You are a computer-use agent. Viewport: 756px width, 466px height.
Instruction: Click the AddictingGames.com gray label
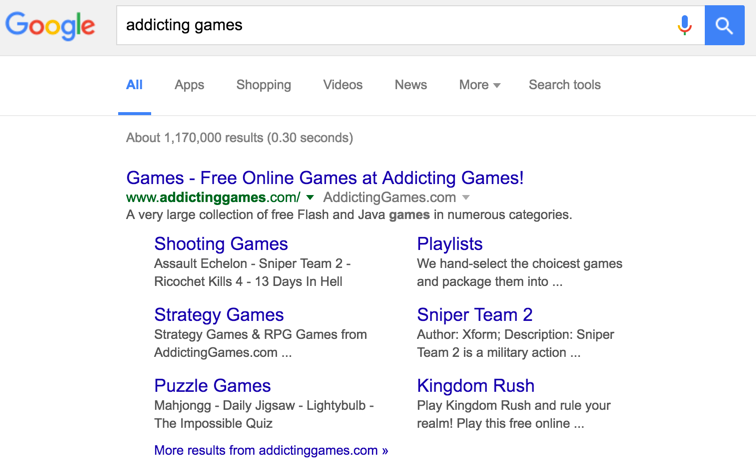[389, 198]
